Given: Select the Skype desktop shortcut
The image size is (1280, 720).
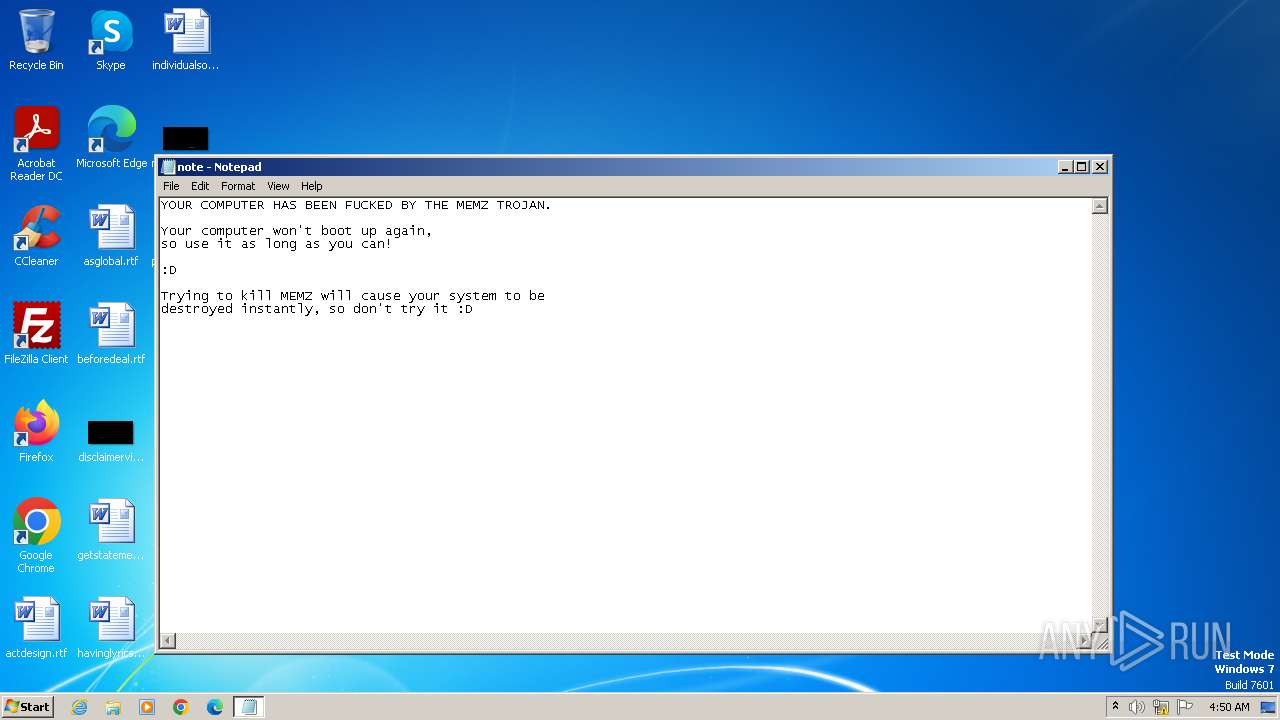Looking at the screenshot, I should pos(110,40).
